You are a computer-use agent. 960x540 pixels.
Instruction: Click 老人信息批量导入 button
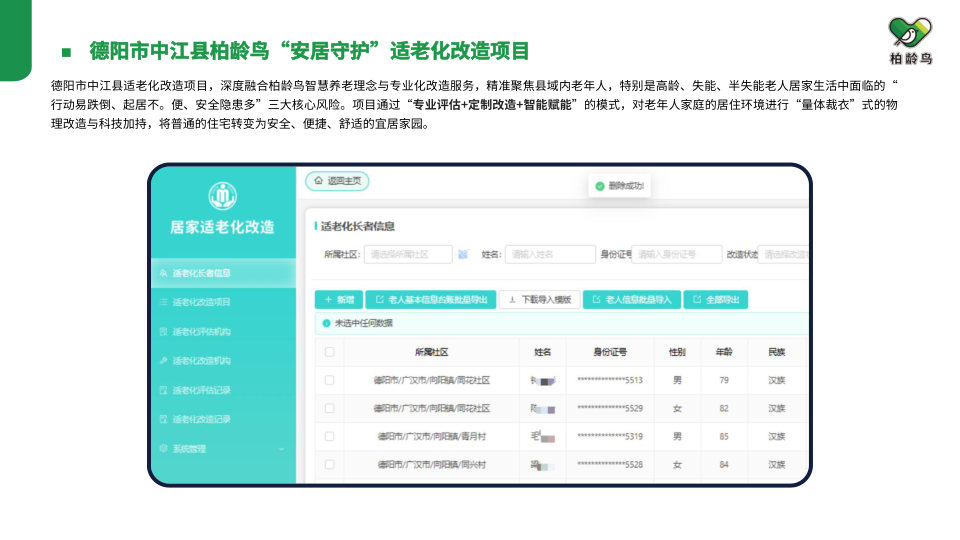point(632,299)
